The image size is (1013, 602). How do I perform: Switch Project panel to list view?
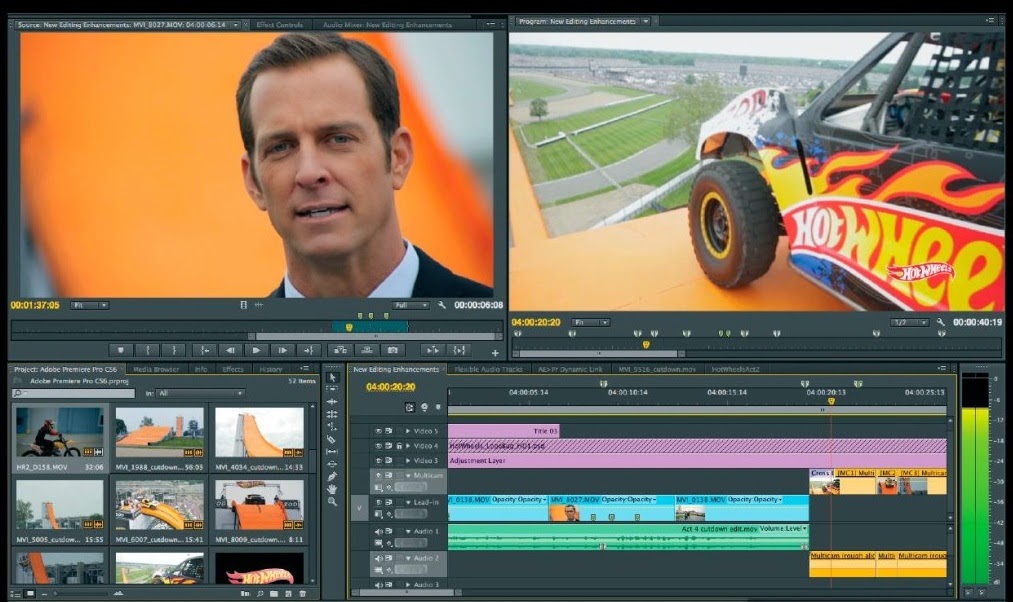[16, 593]
